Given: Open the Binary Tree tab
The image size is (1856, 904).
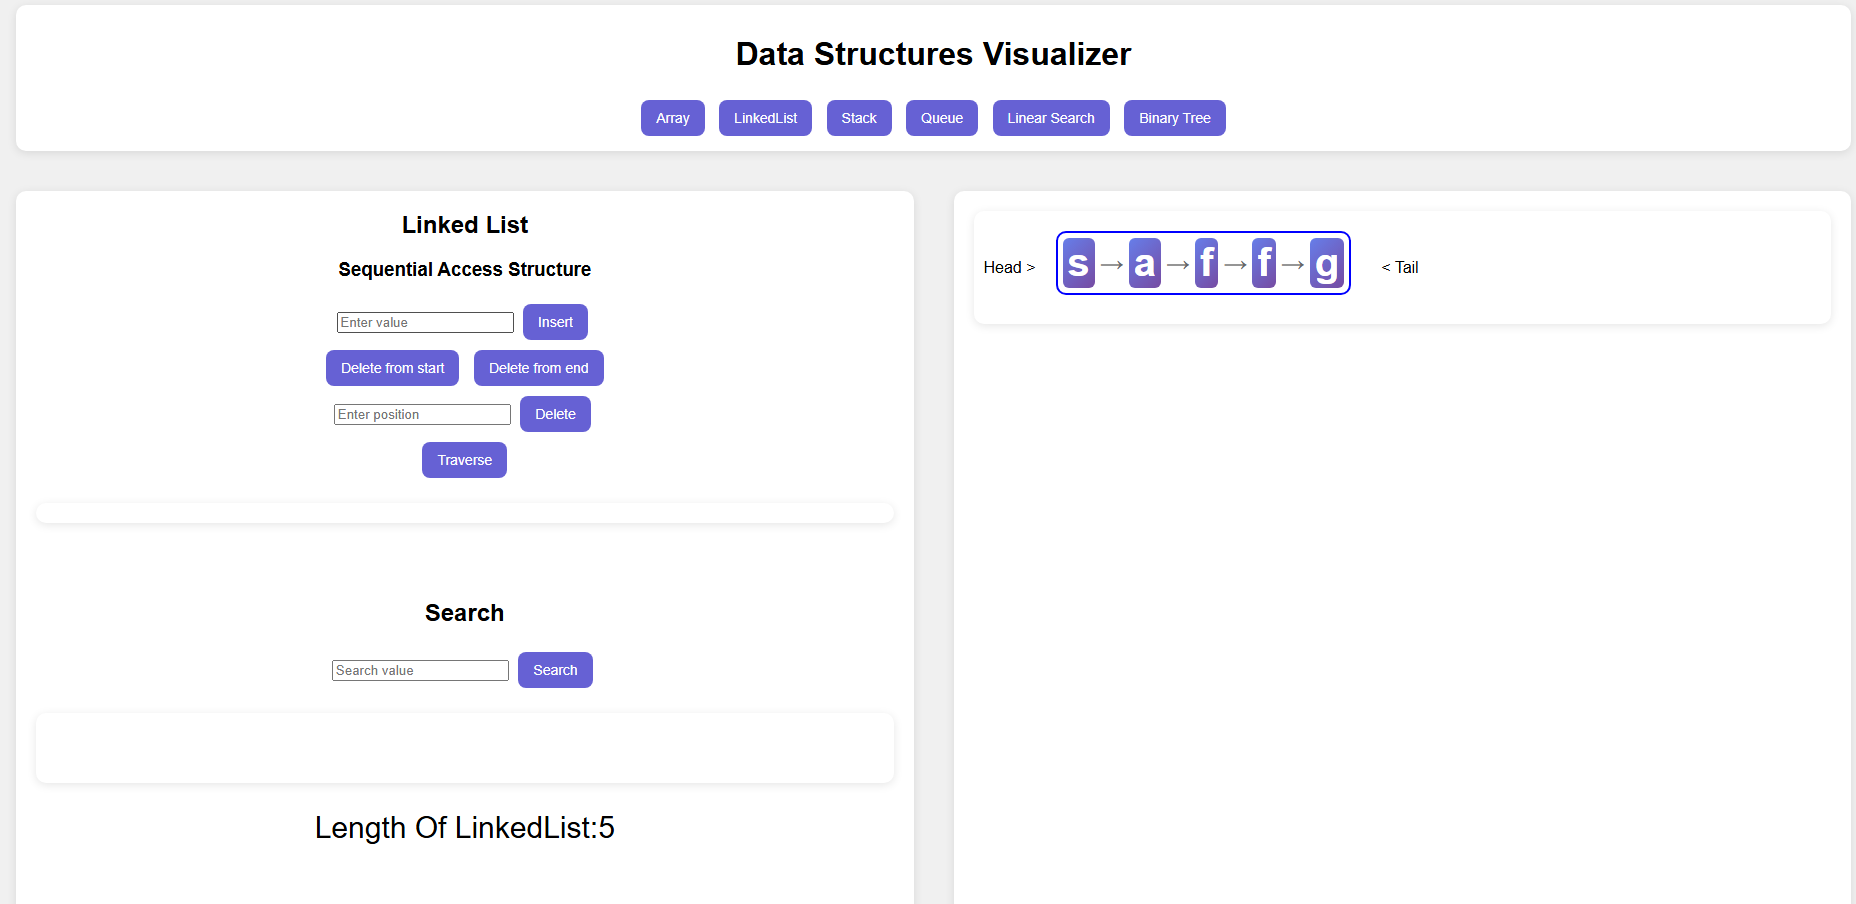Looking at the screenshot, I should pos(1174,118).
